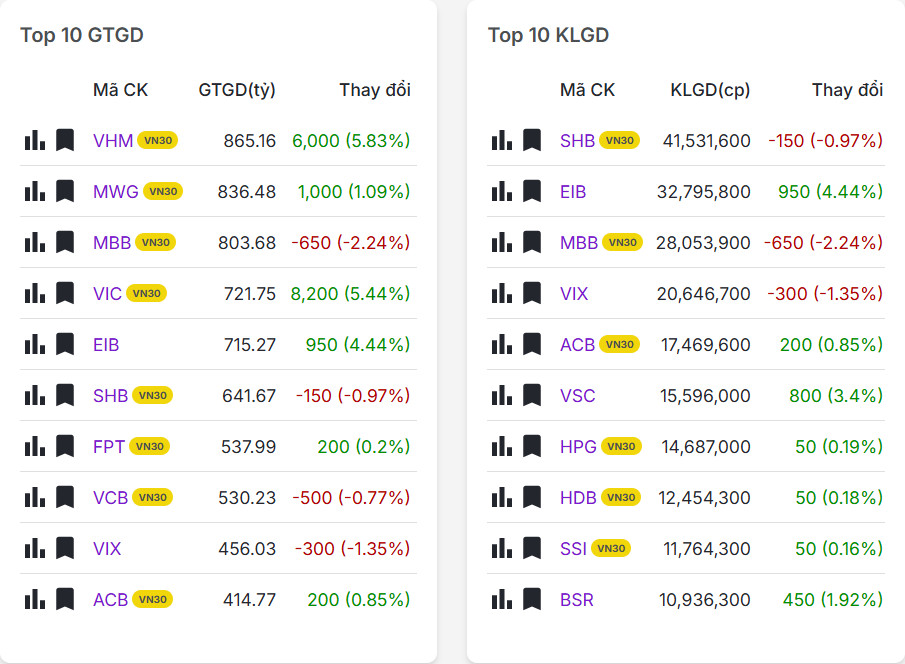
Task: Open BSR ticker link
Action: coord(576,600)
